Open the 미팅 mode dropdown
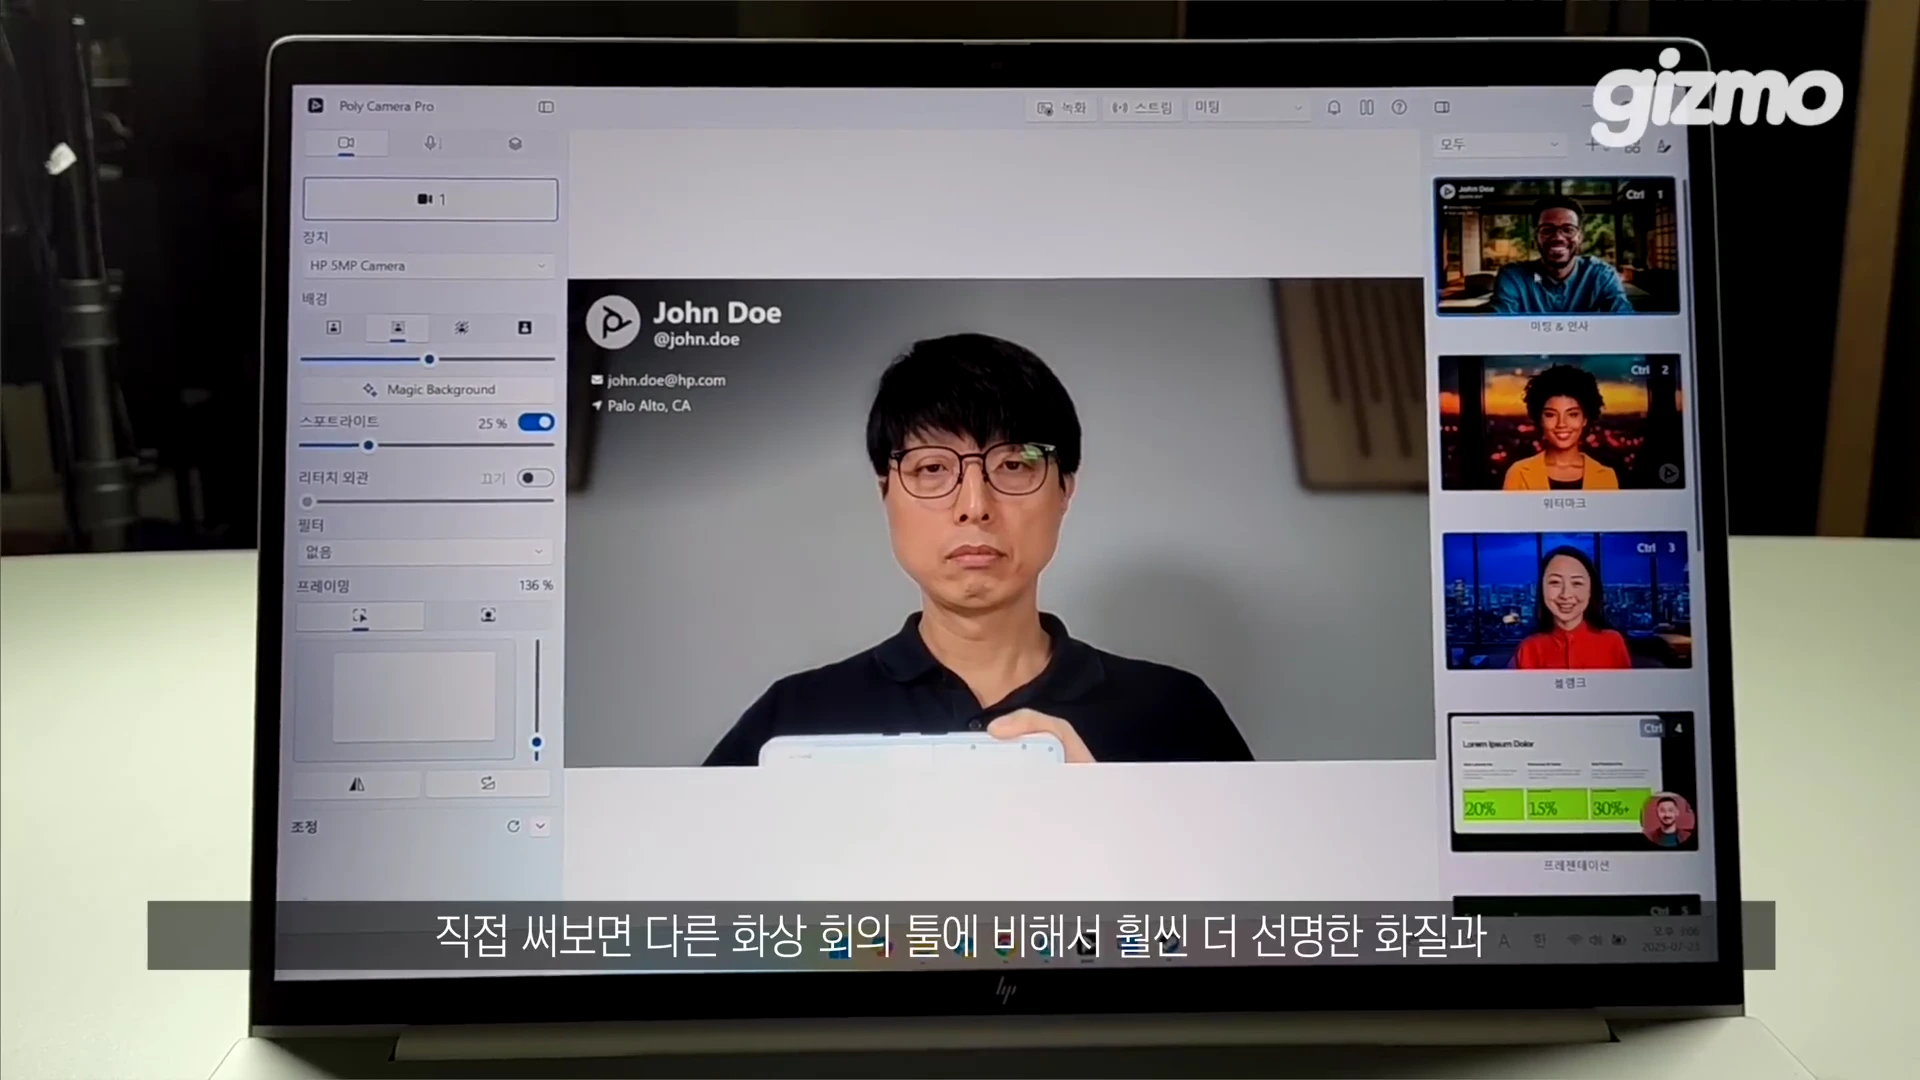Viewport: 1920px width, 1080px height. tap(1248, 107)
